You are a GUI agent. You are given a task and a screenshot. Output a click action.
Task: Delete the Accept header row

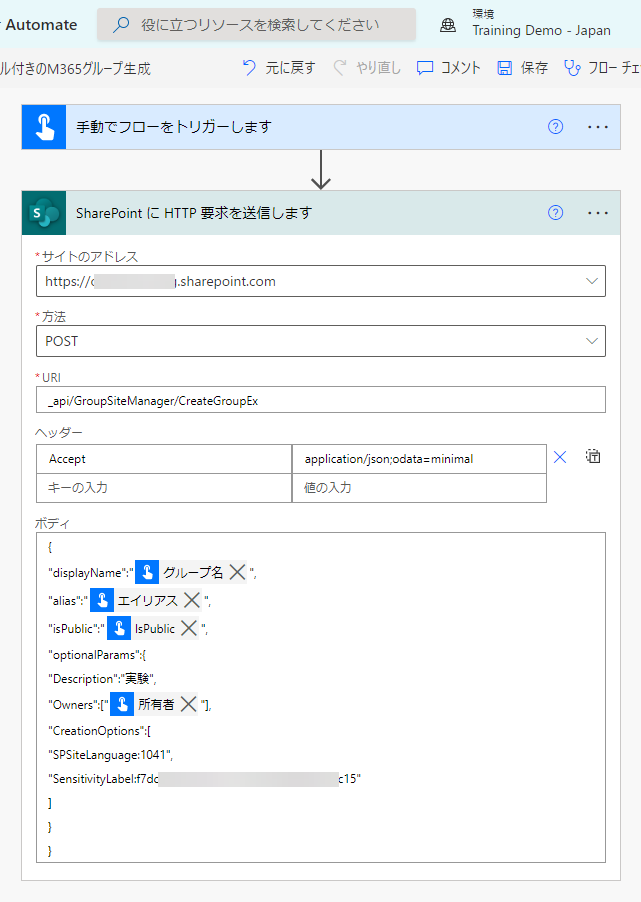(x=560, y=457)
